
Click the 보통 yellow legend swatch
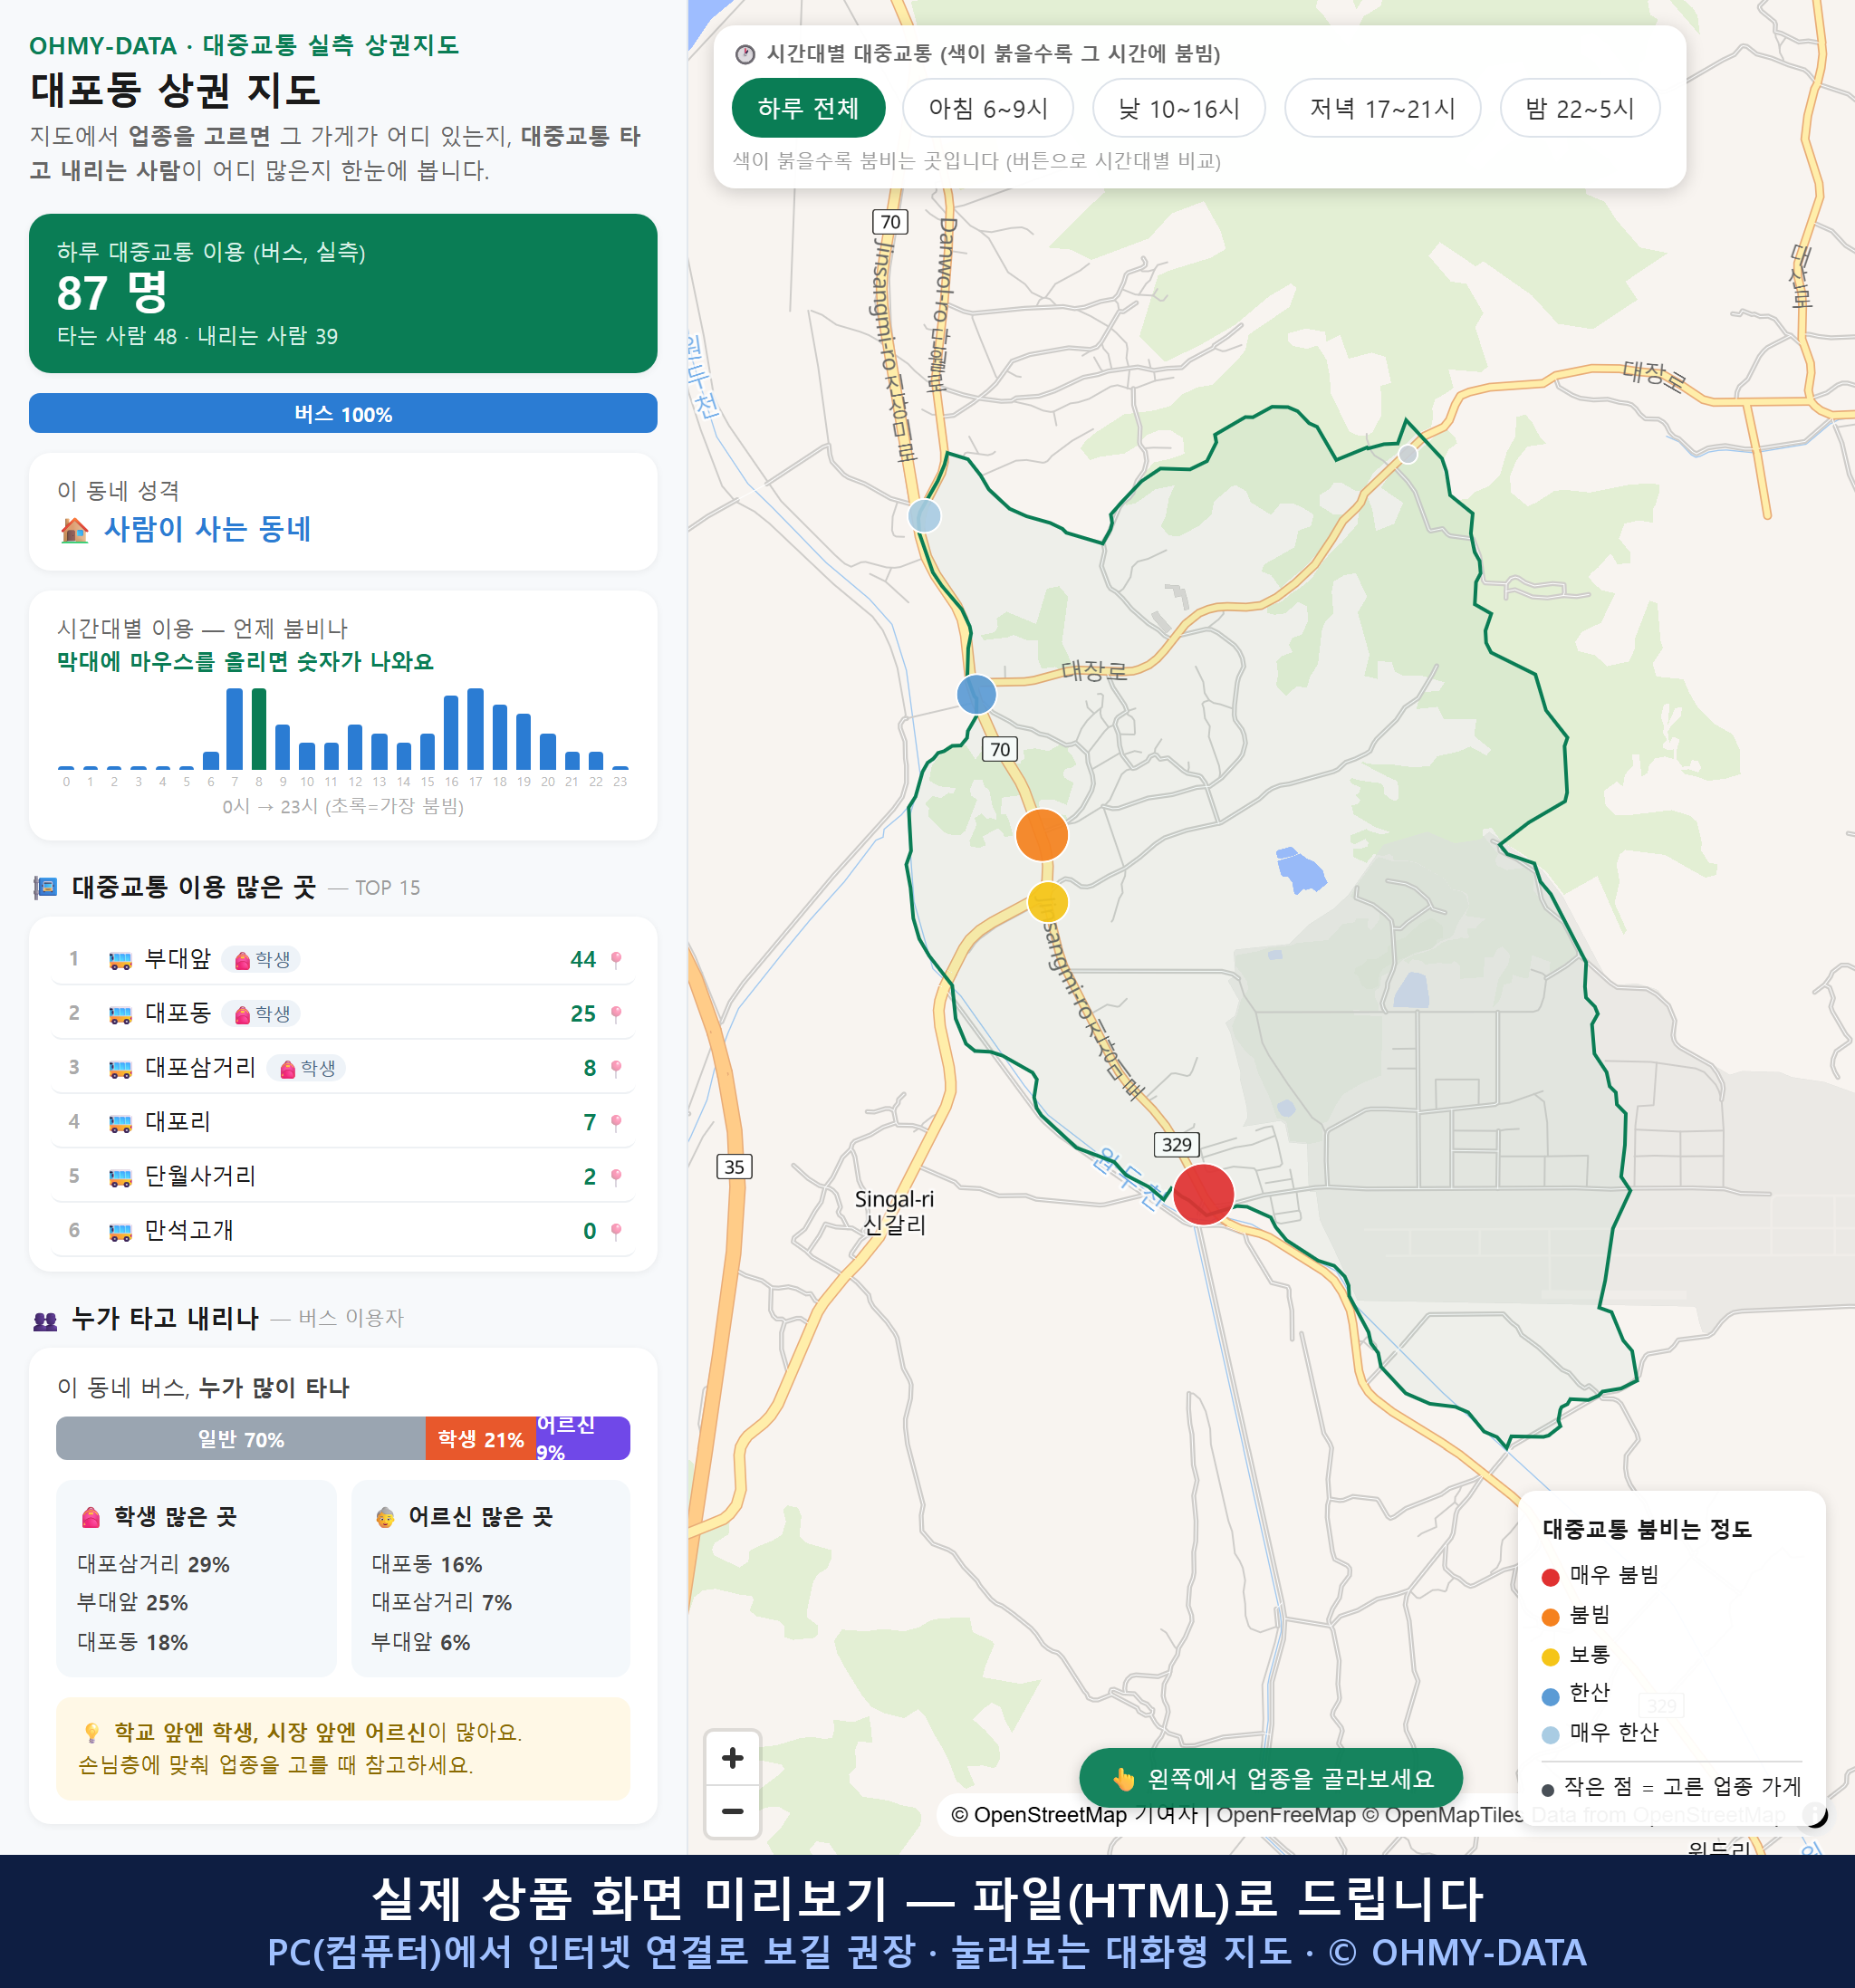[1550, 1657]
